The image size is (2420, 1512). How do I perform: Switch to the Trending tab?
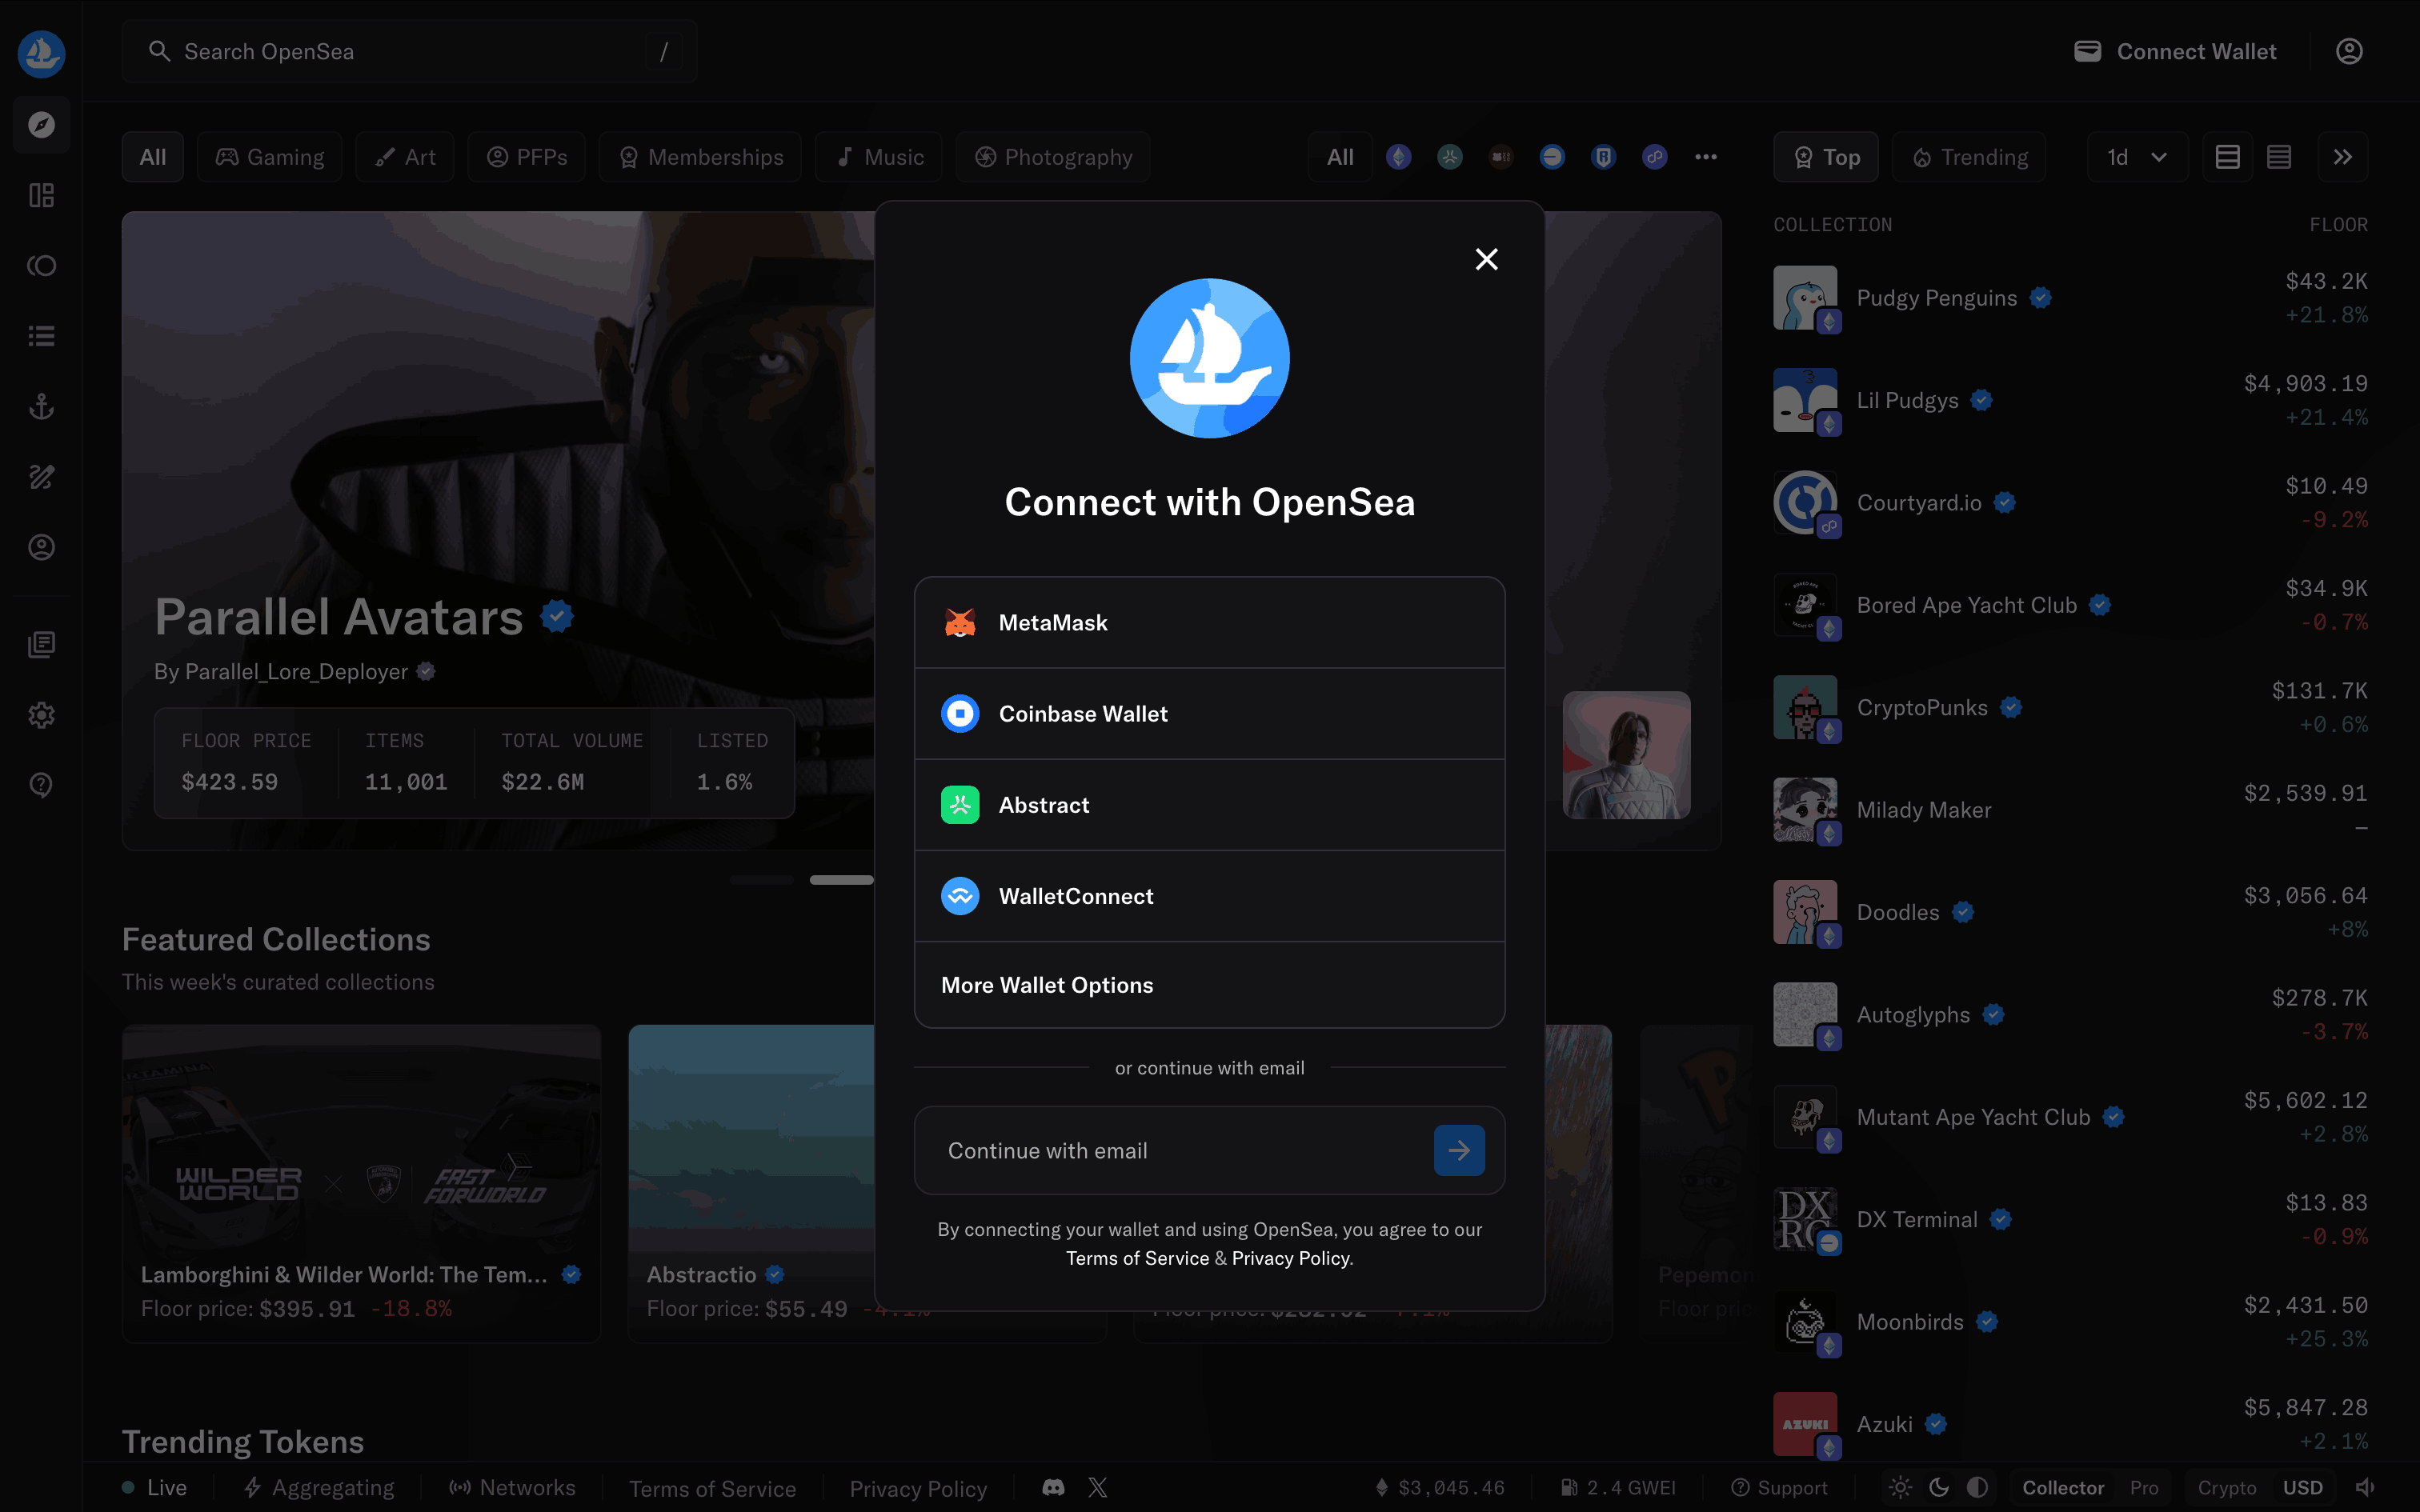coord(1969,157)
